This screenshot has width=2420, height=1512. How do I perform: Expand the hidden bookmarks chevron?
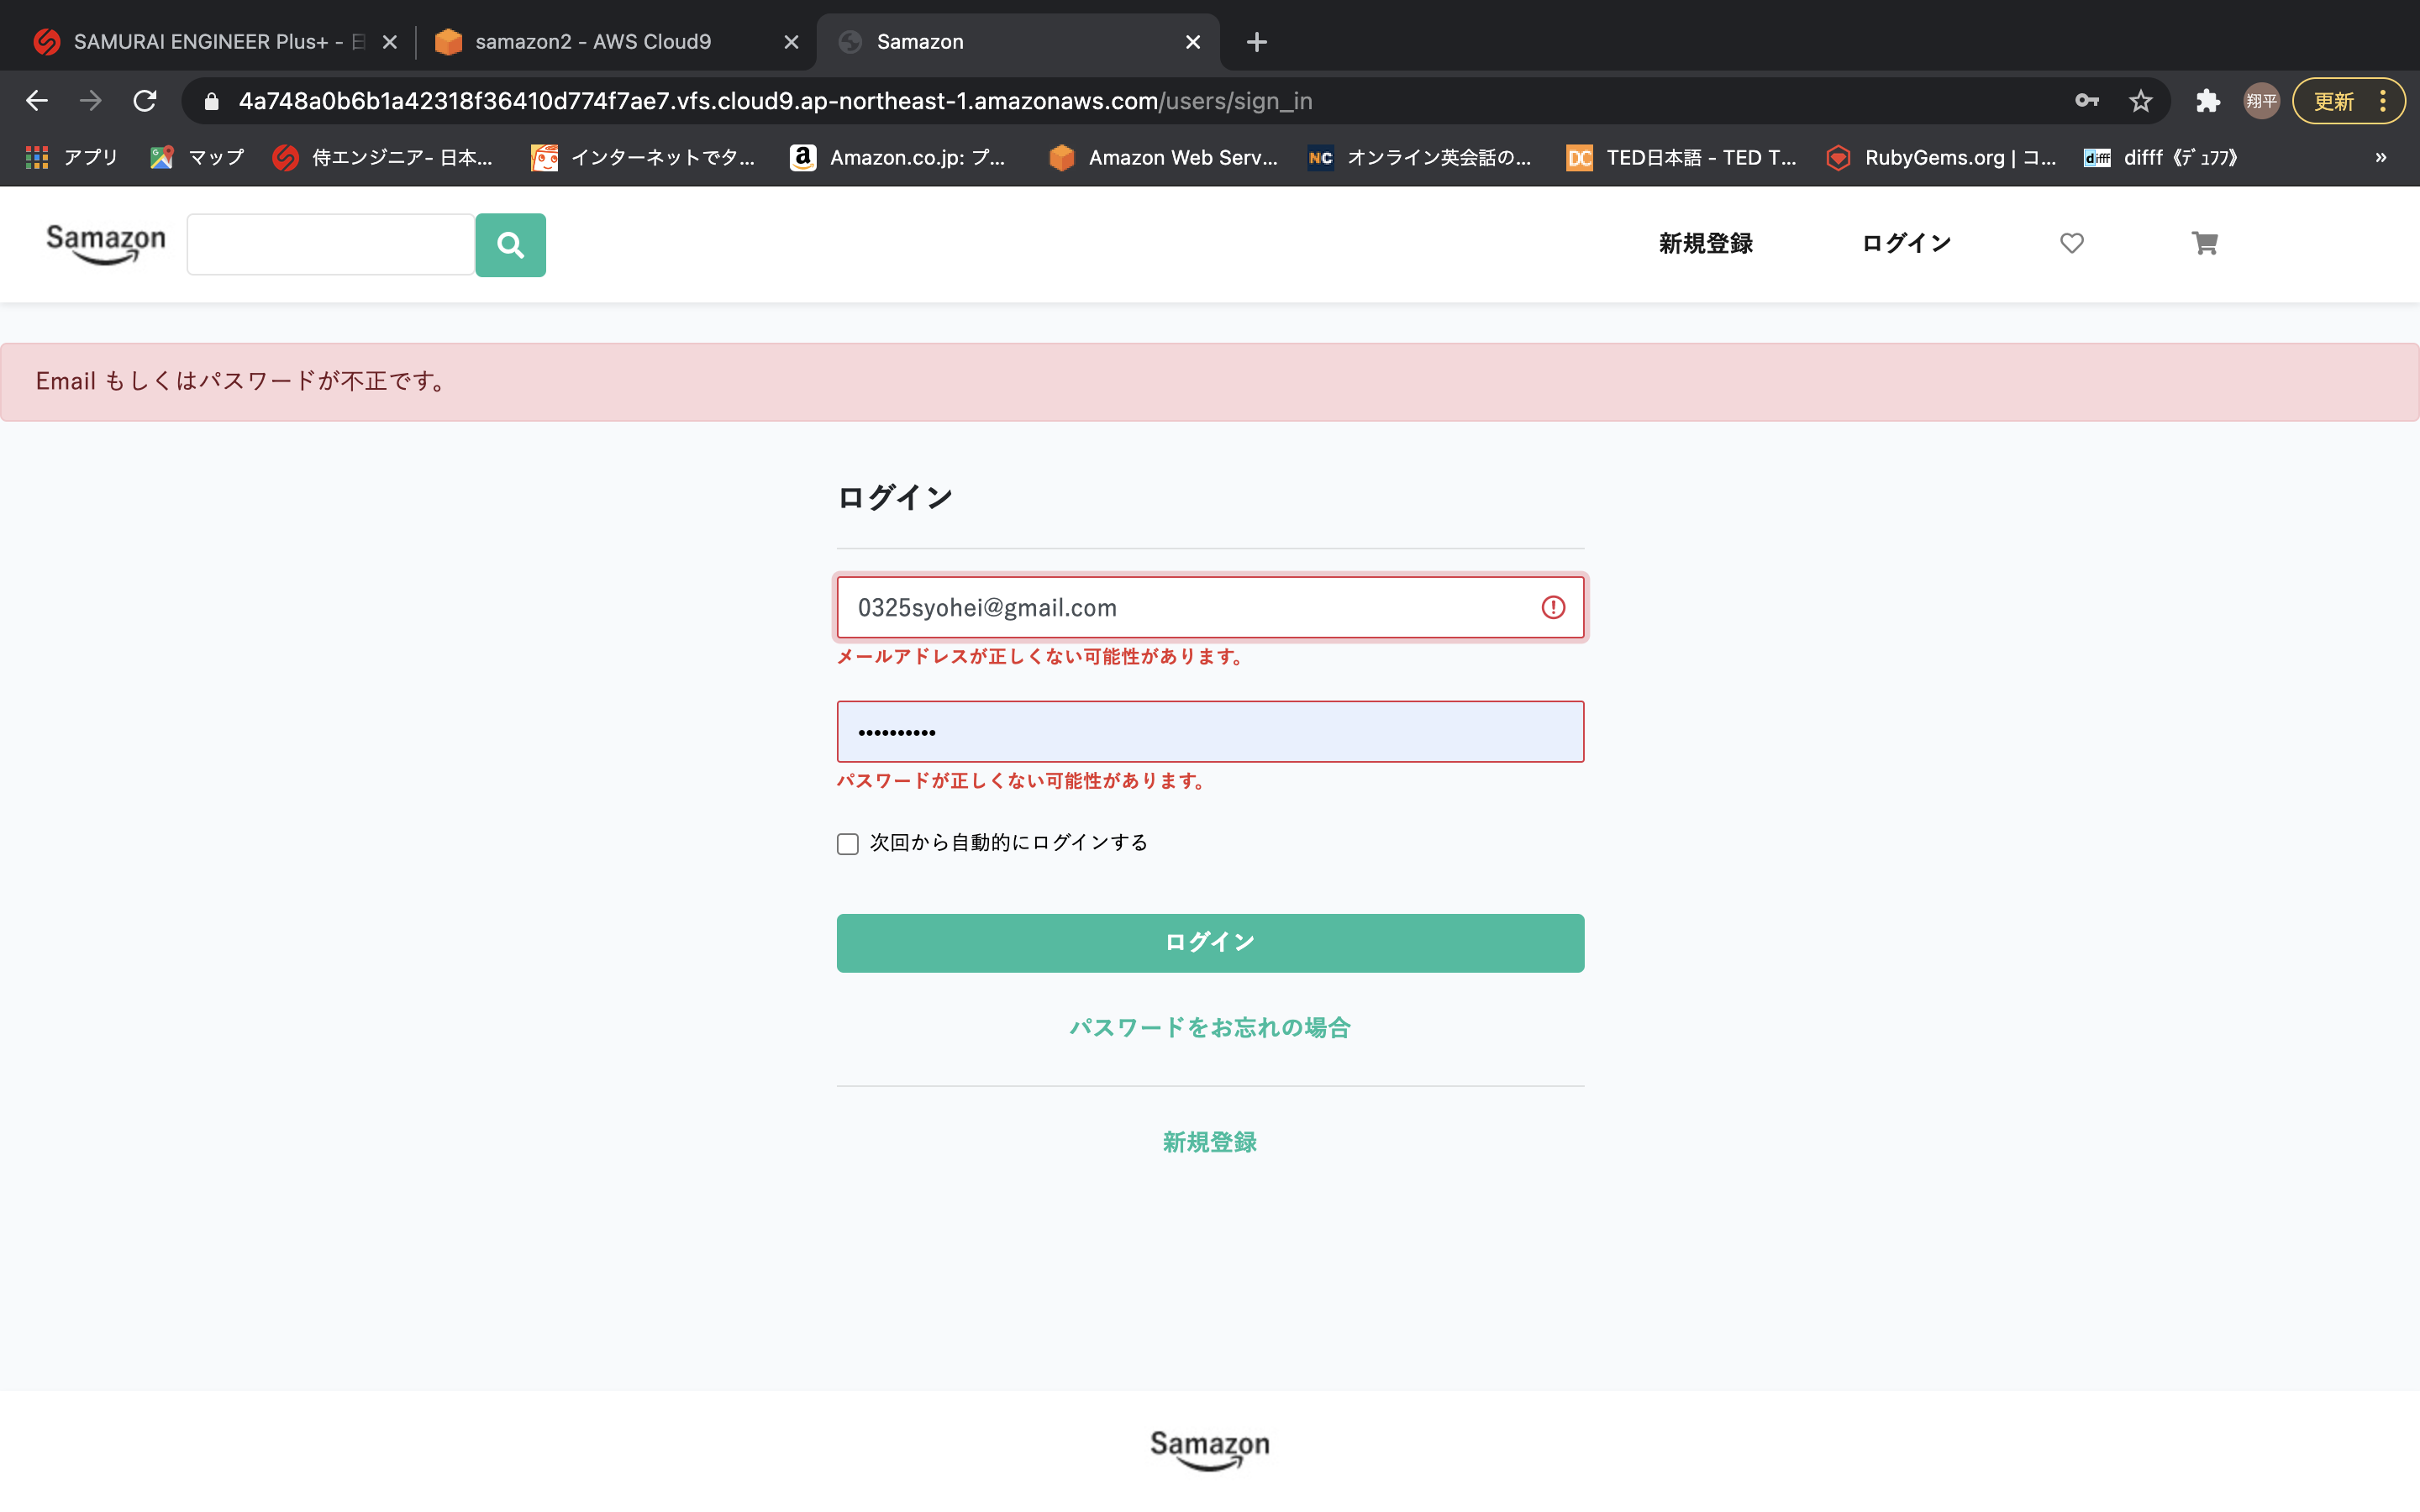tap(2381, 157)
